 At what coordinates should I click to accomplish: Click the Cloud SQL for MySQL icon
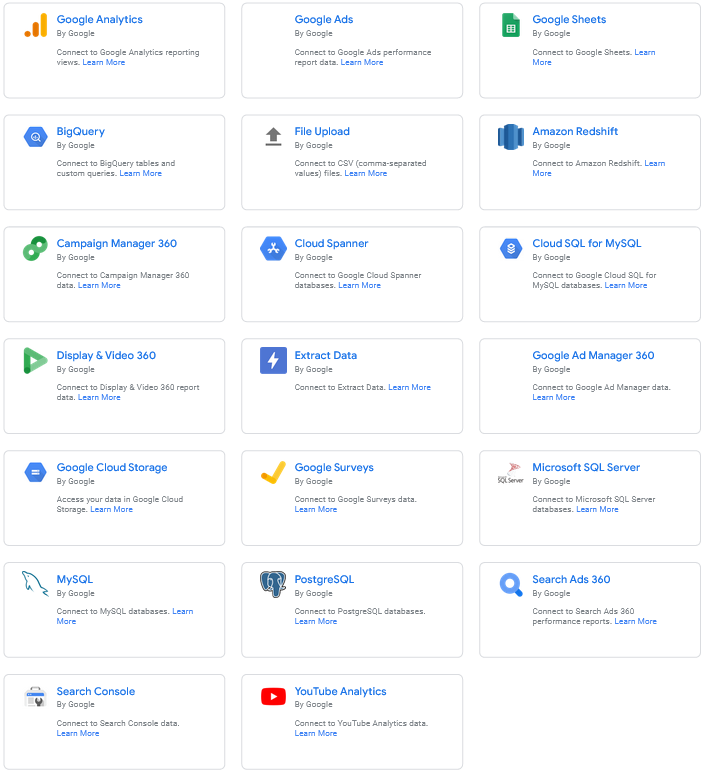pyautogui.click(x=511, y=249)
